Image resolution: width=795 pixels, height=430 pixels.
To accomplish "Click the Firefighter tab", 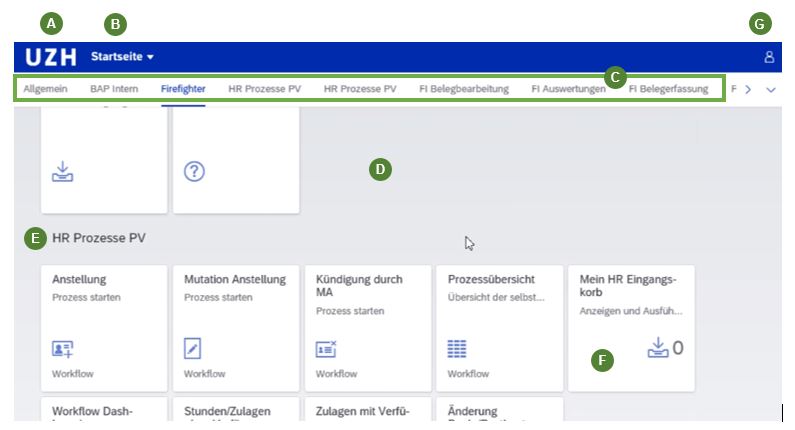I will pyautogui.click(x=183, y=89).
